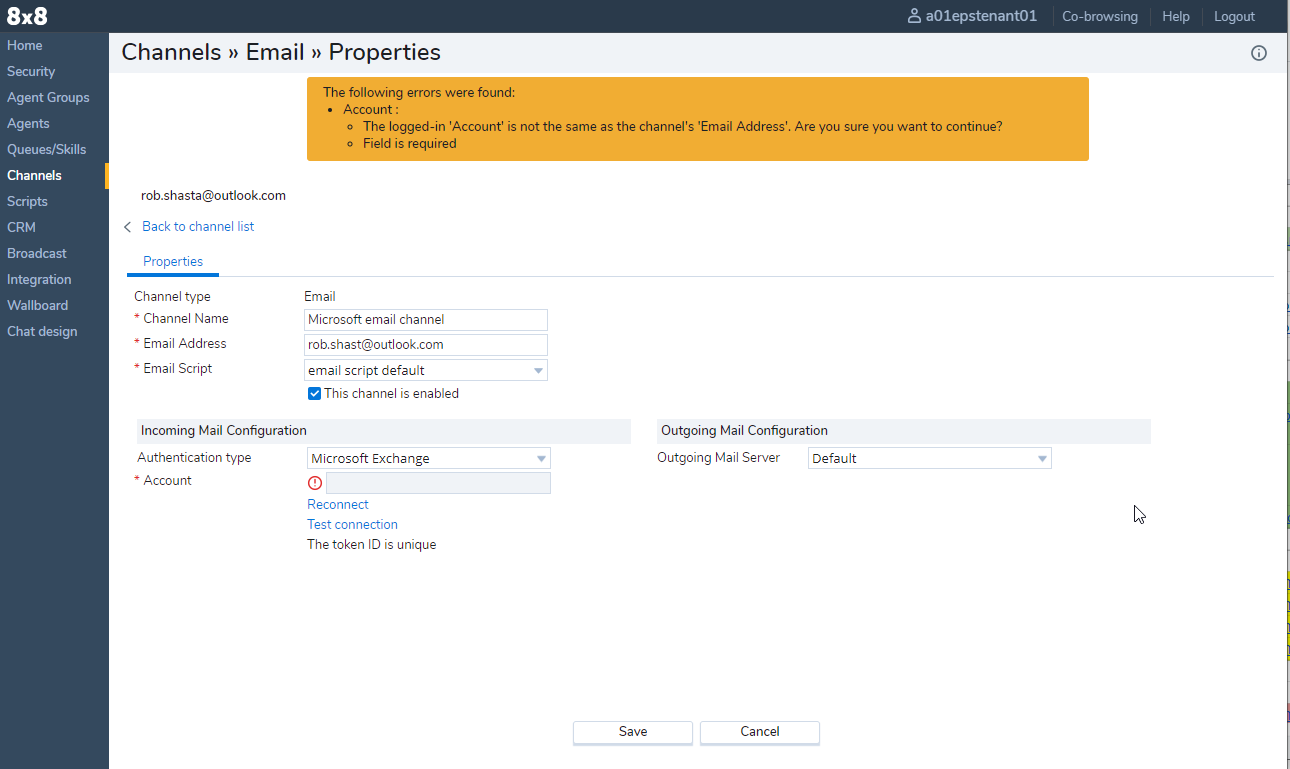1290x769 pixels.
Task: Click the Incoming Mail Configuration header
Action: (384, 431)
